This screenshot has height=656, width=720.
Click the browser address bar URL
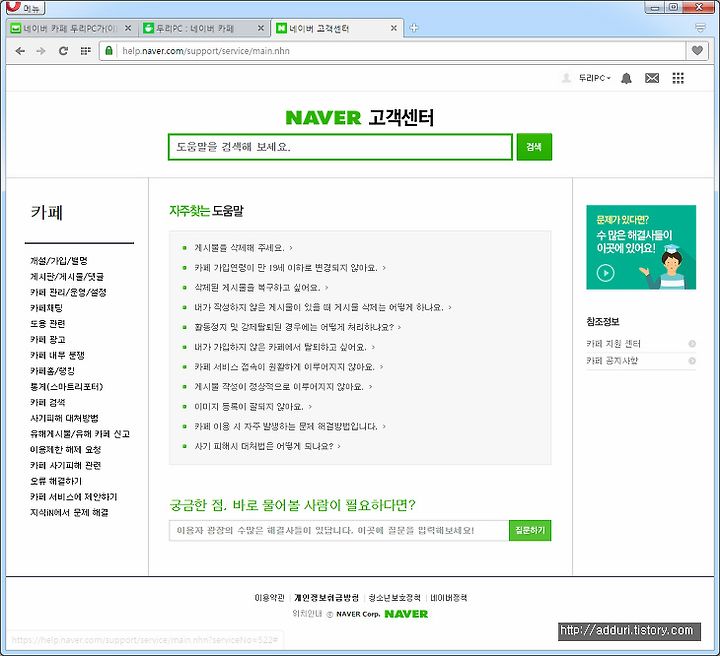(x=206, y=51)
